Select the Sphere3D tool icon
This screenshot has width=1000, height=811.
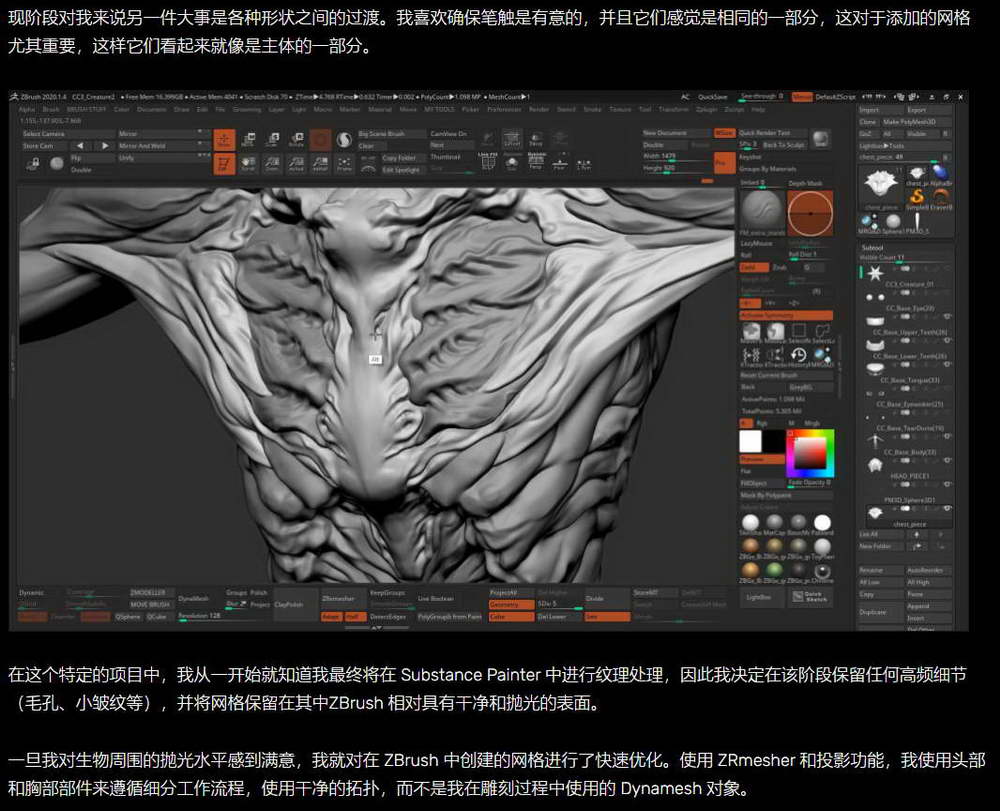point(893,221)
